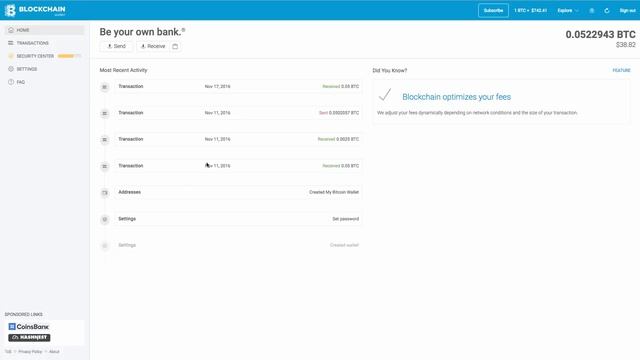Open the Received 0.0023 BTC transaction
This screenshot has width=640, height=360.
pos(238,139)
